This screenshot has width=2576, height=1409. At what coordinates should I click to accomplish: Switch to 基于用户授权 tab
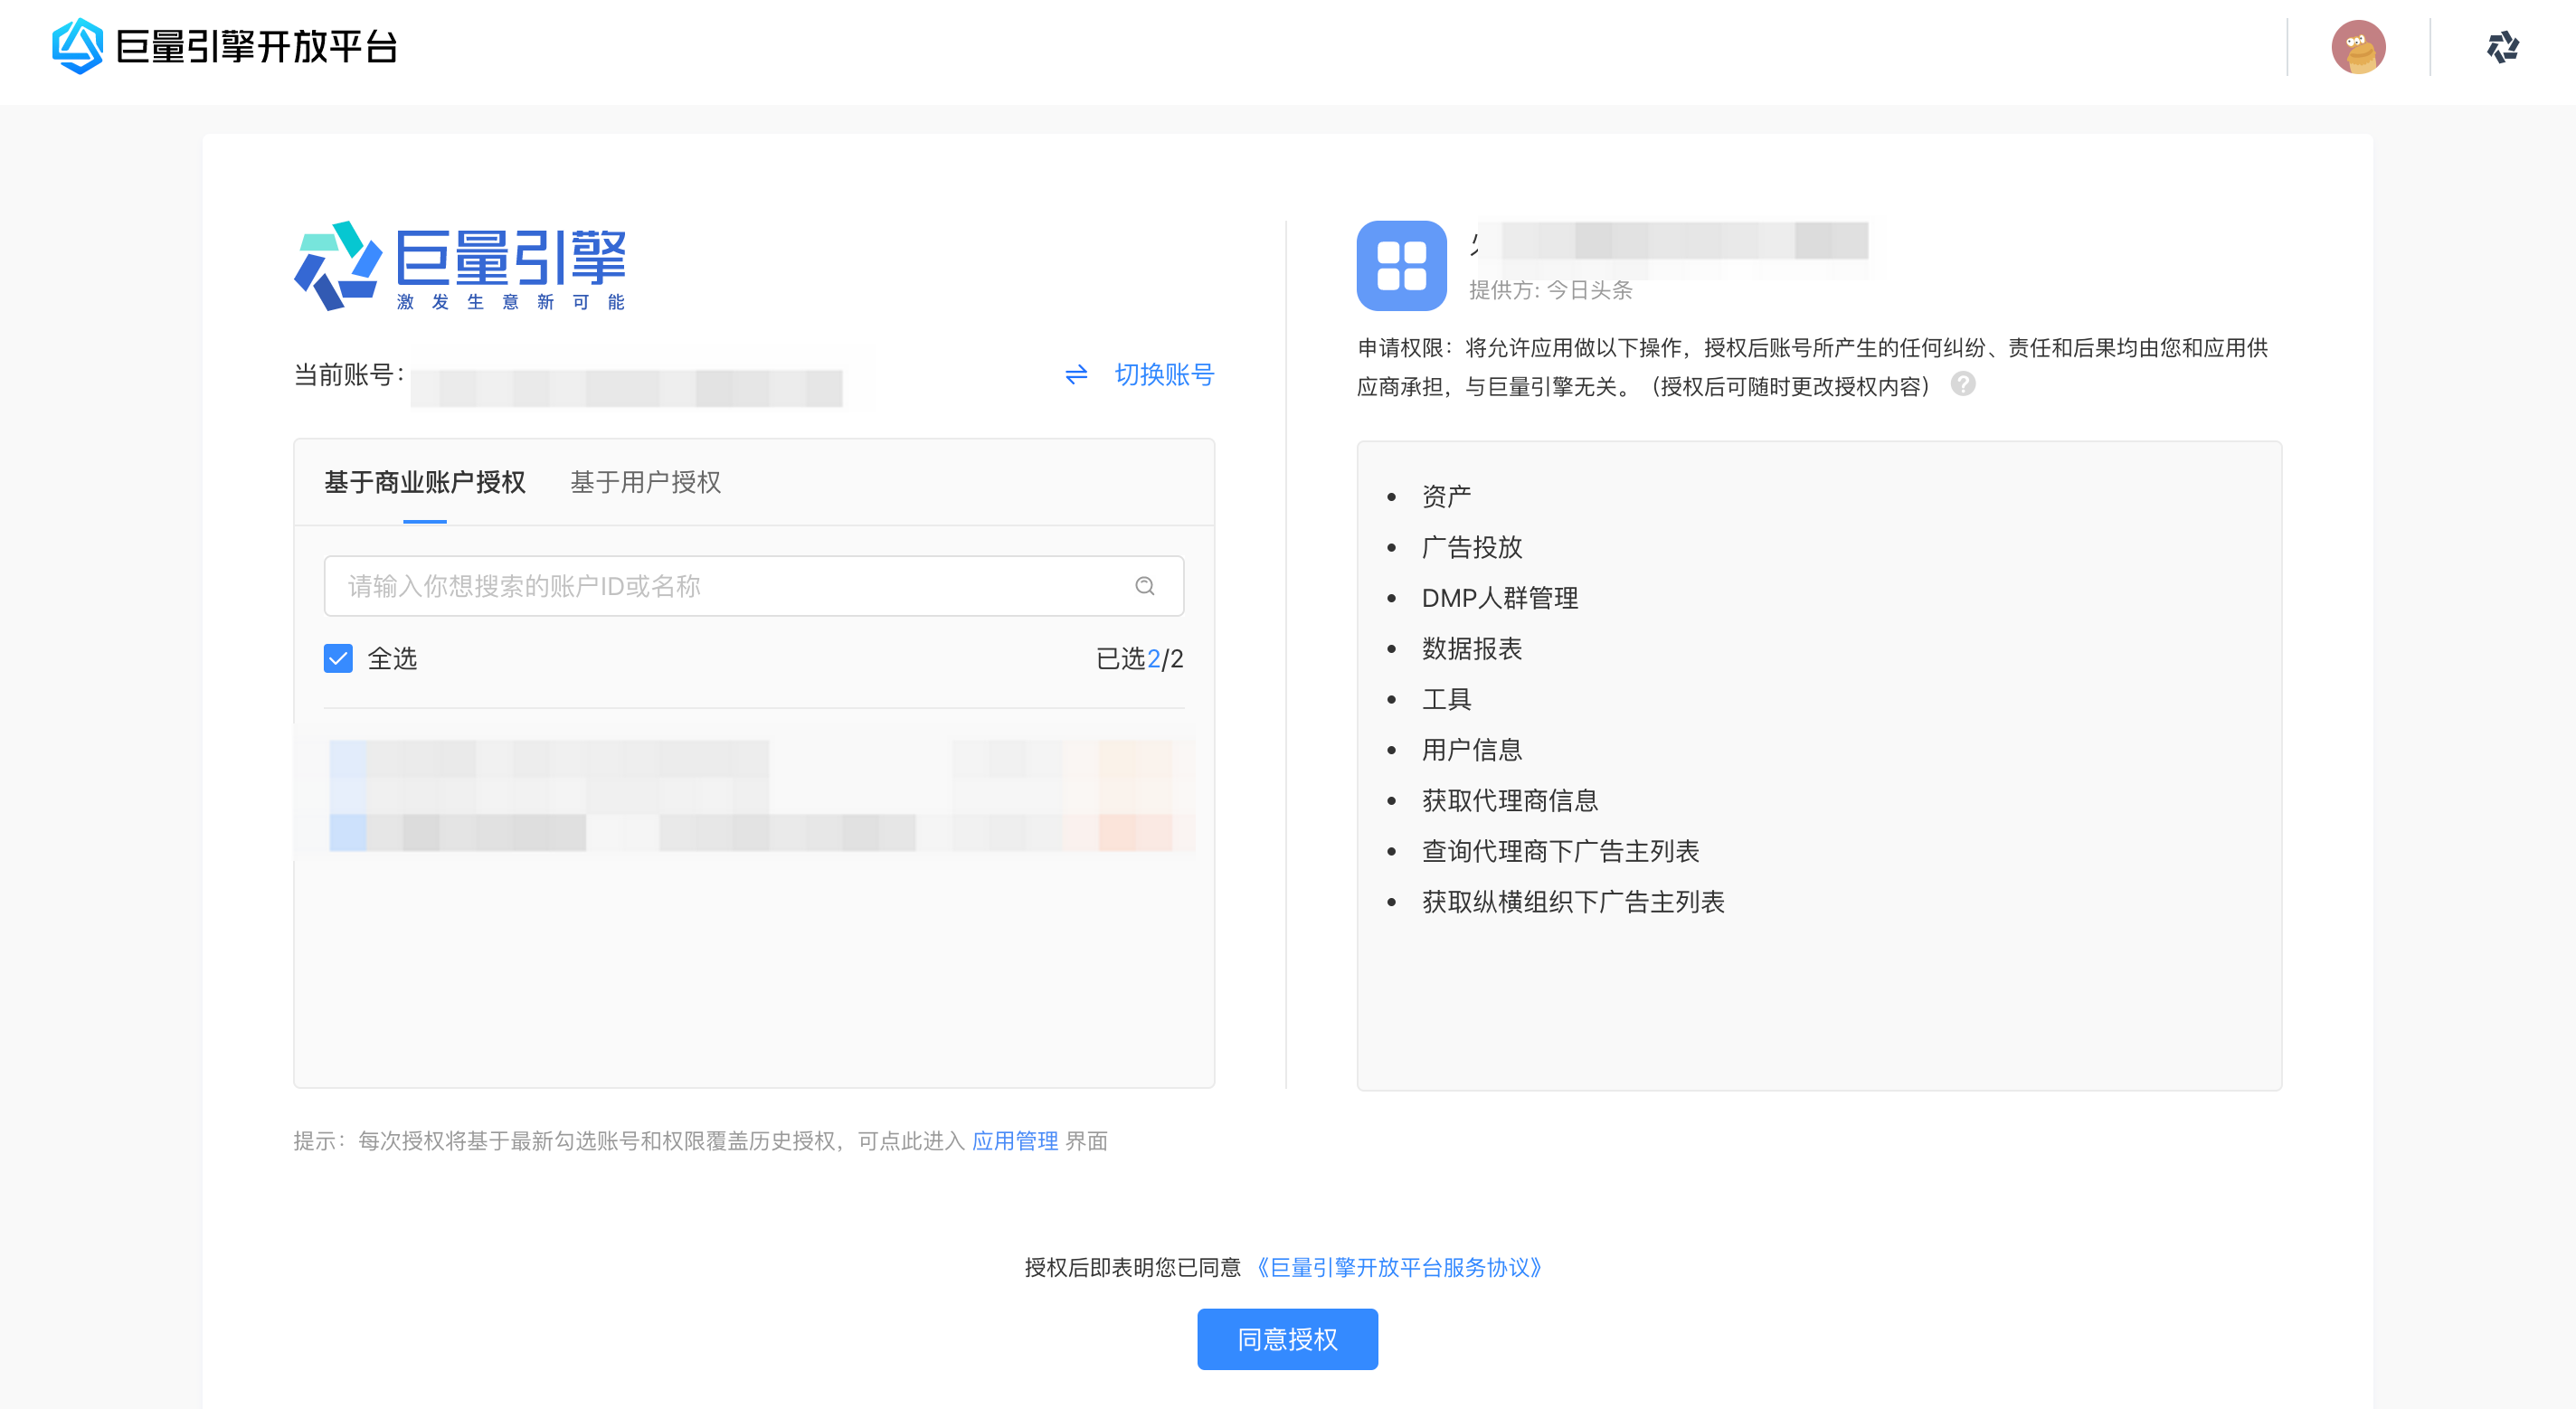(646, 482)
